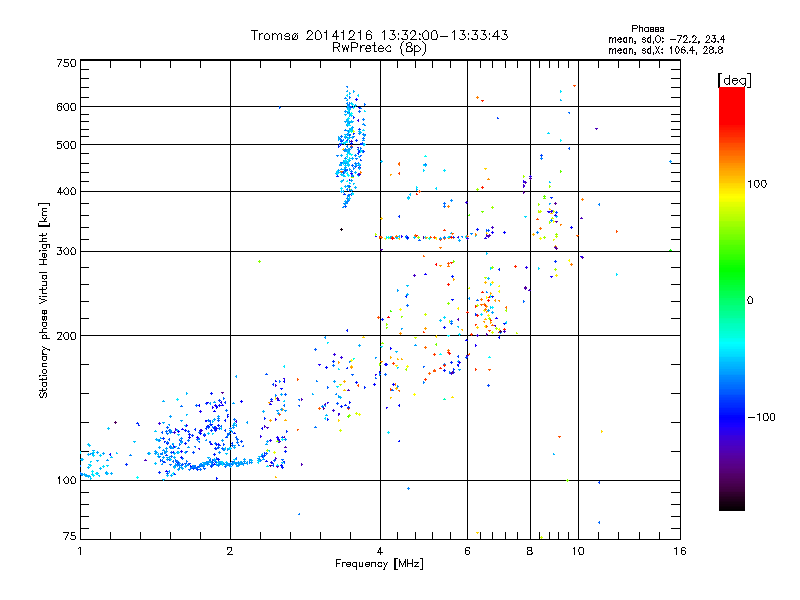The image size is (800, 600).
Task: Click the 'Frequency [MHz]' axis label
Action: click(x=379, y=564)
